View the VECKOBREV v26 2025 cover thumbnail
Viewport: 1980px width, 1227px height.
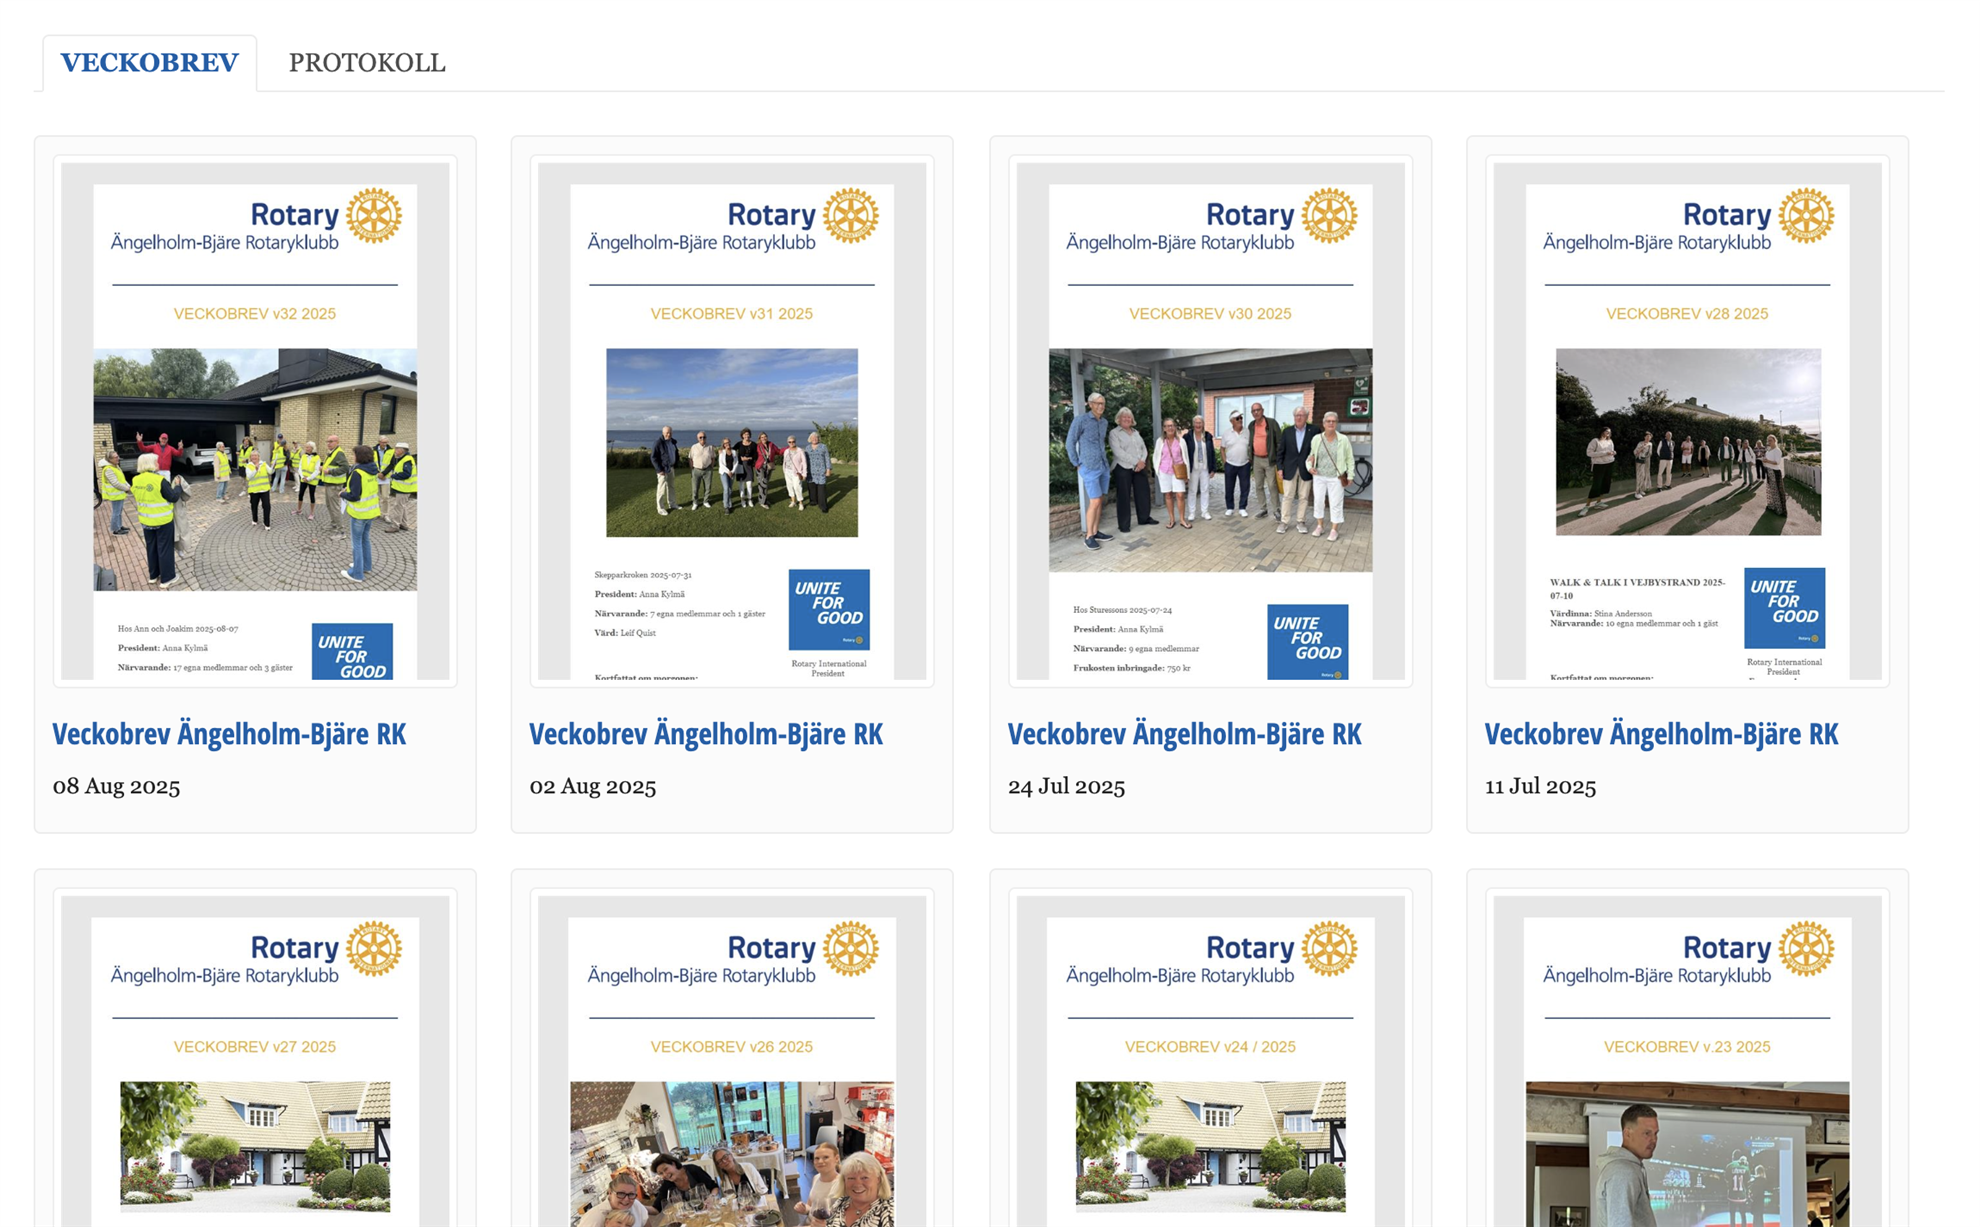point(732,1058)
